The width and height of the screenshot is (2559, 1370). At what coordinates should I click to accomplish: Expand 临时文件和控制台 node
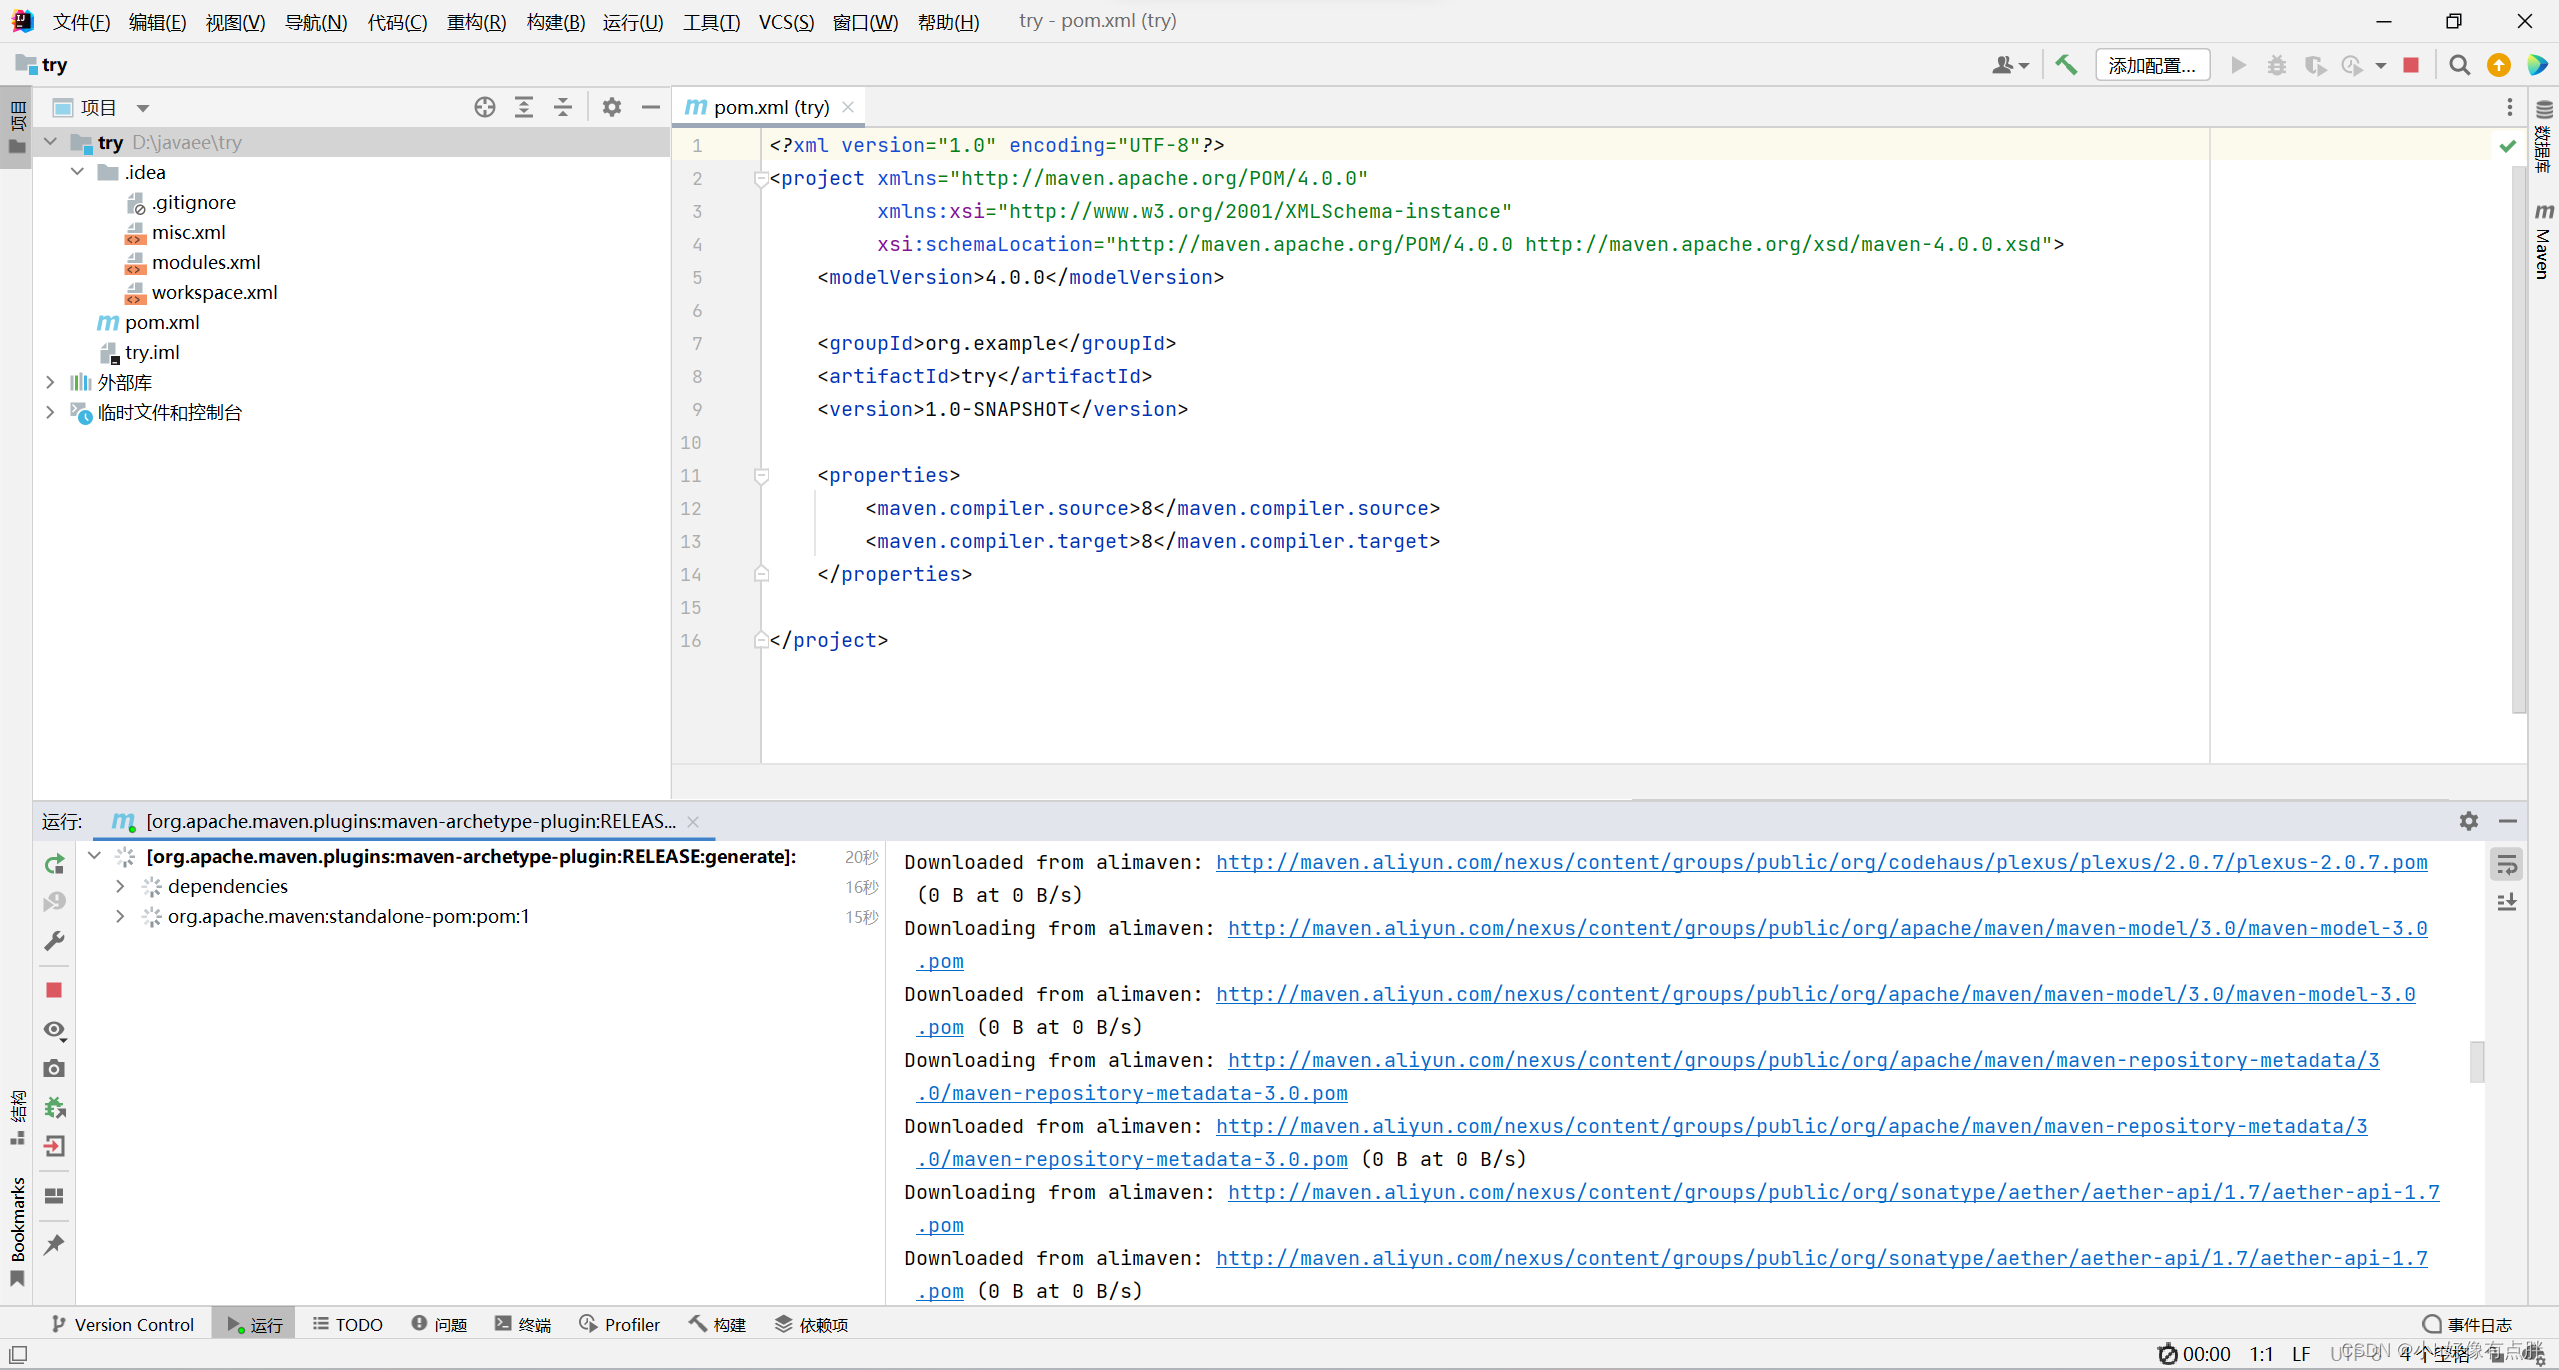(x=50, y=412)
